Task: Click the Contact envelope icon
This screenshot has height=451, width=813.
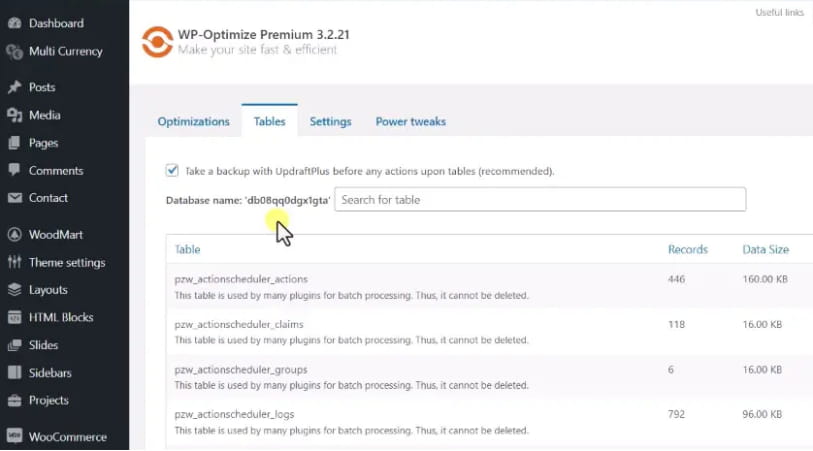Action: coord(14,198)
